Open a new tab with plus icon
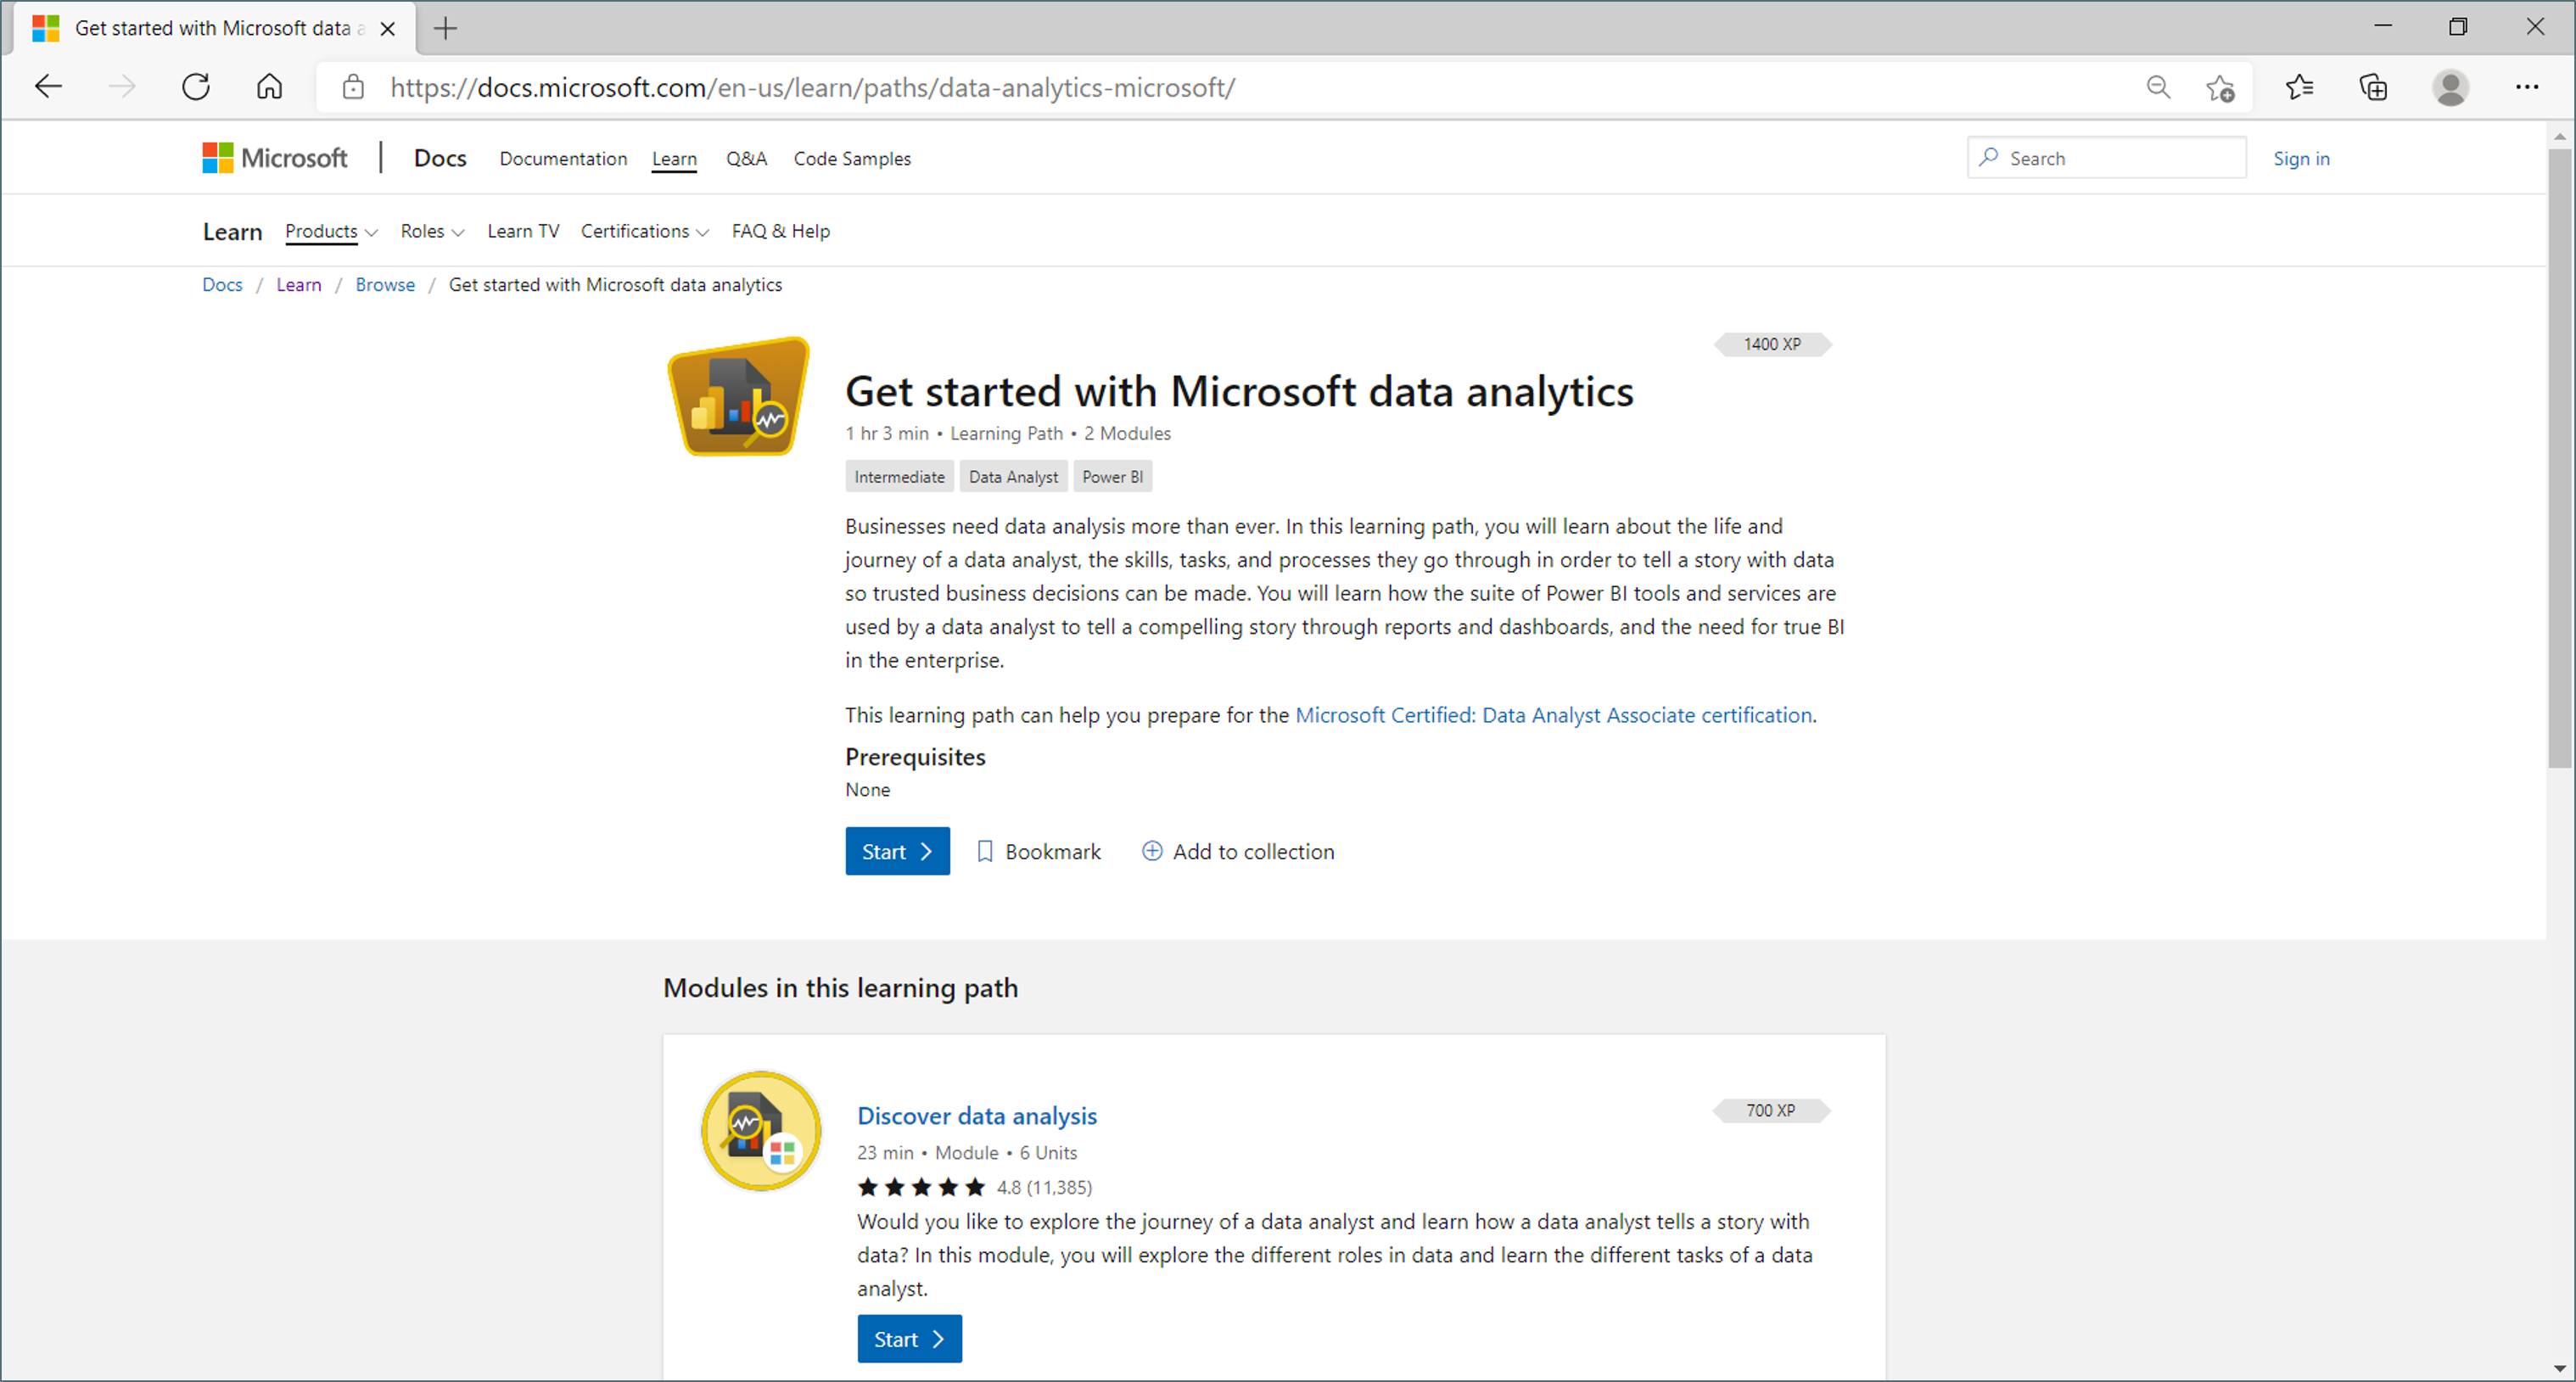The image size is (2576, 1382). click(445, 28)
